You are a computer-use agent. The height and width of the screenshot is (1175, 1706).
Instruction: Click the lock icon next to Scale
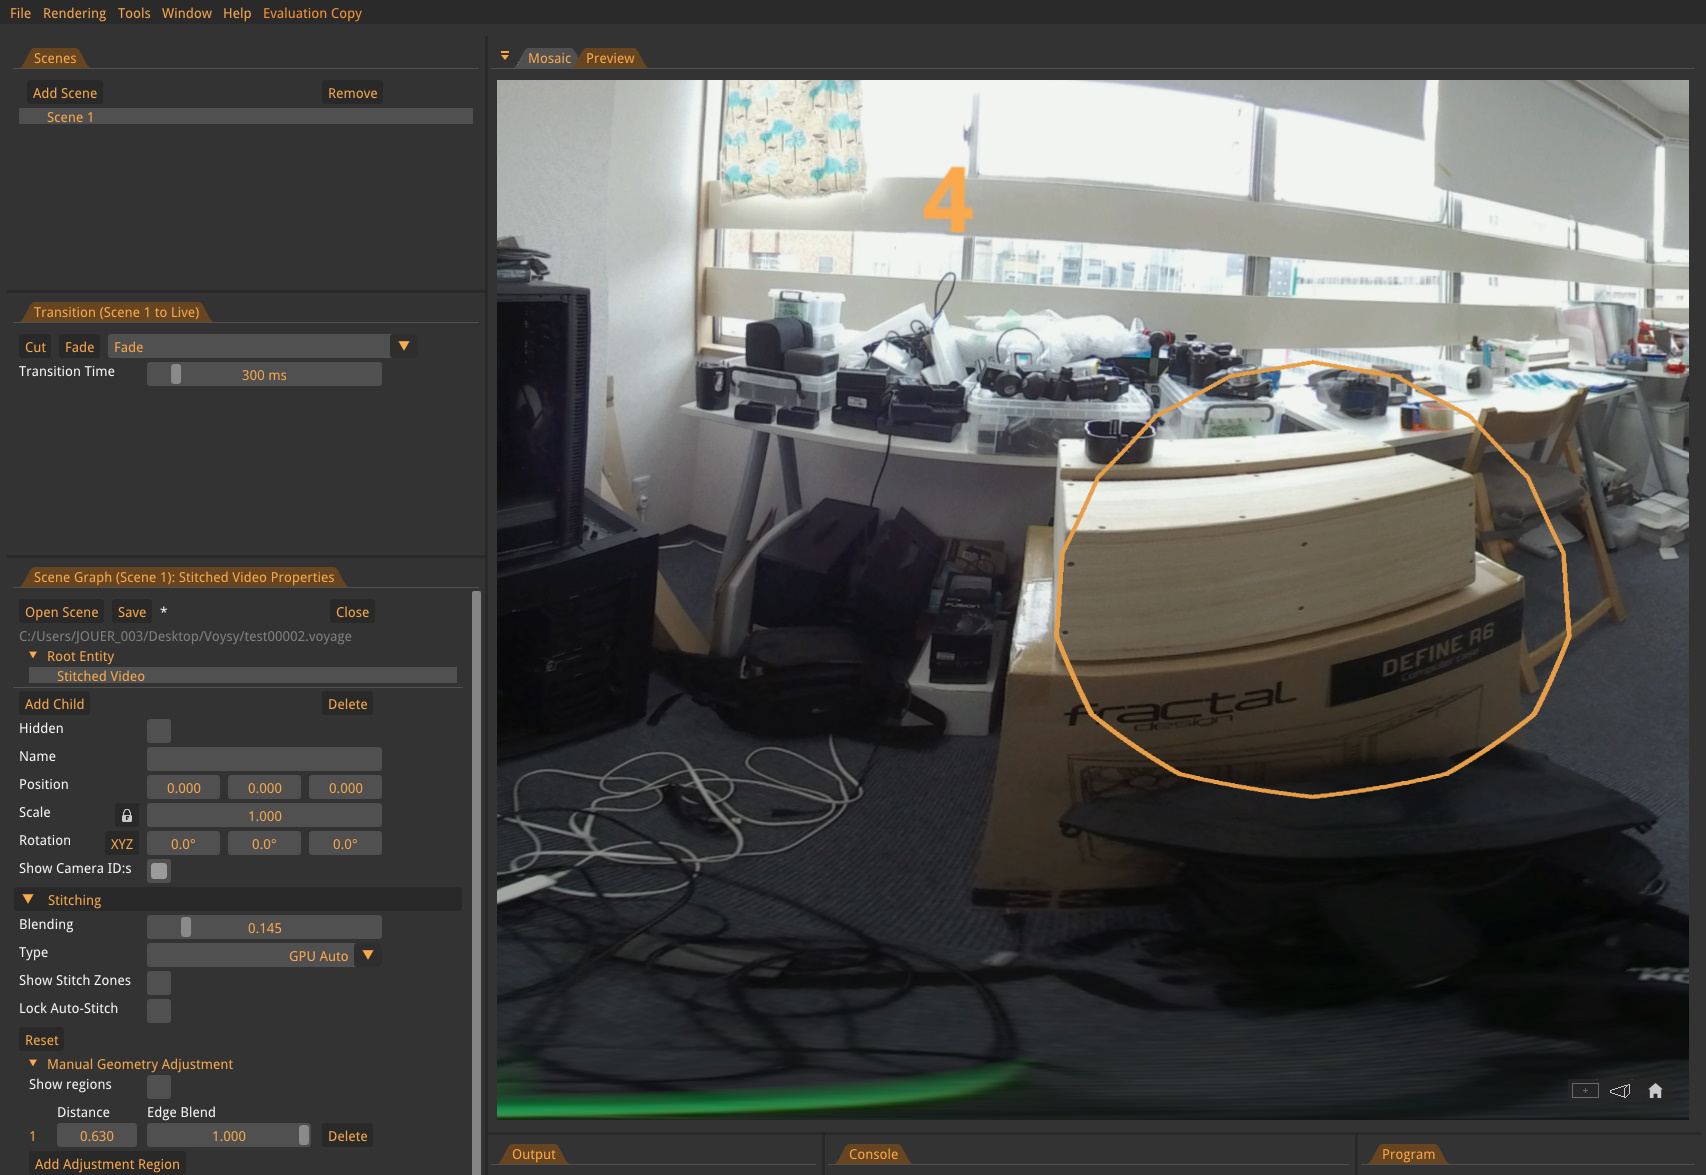point(126,815)
